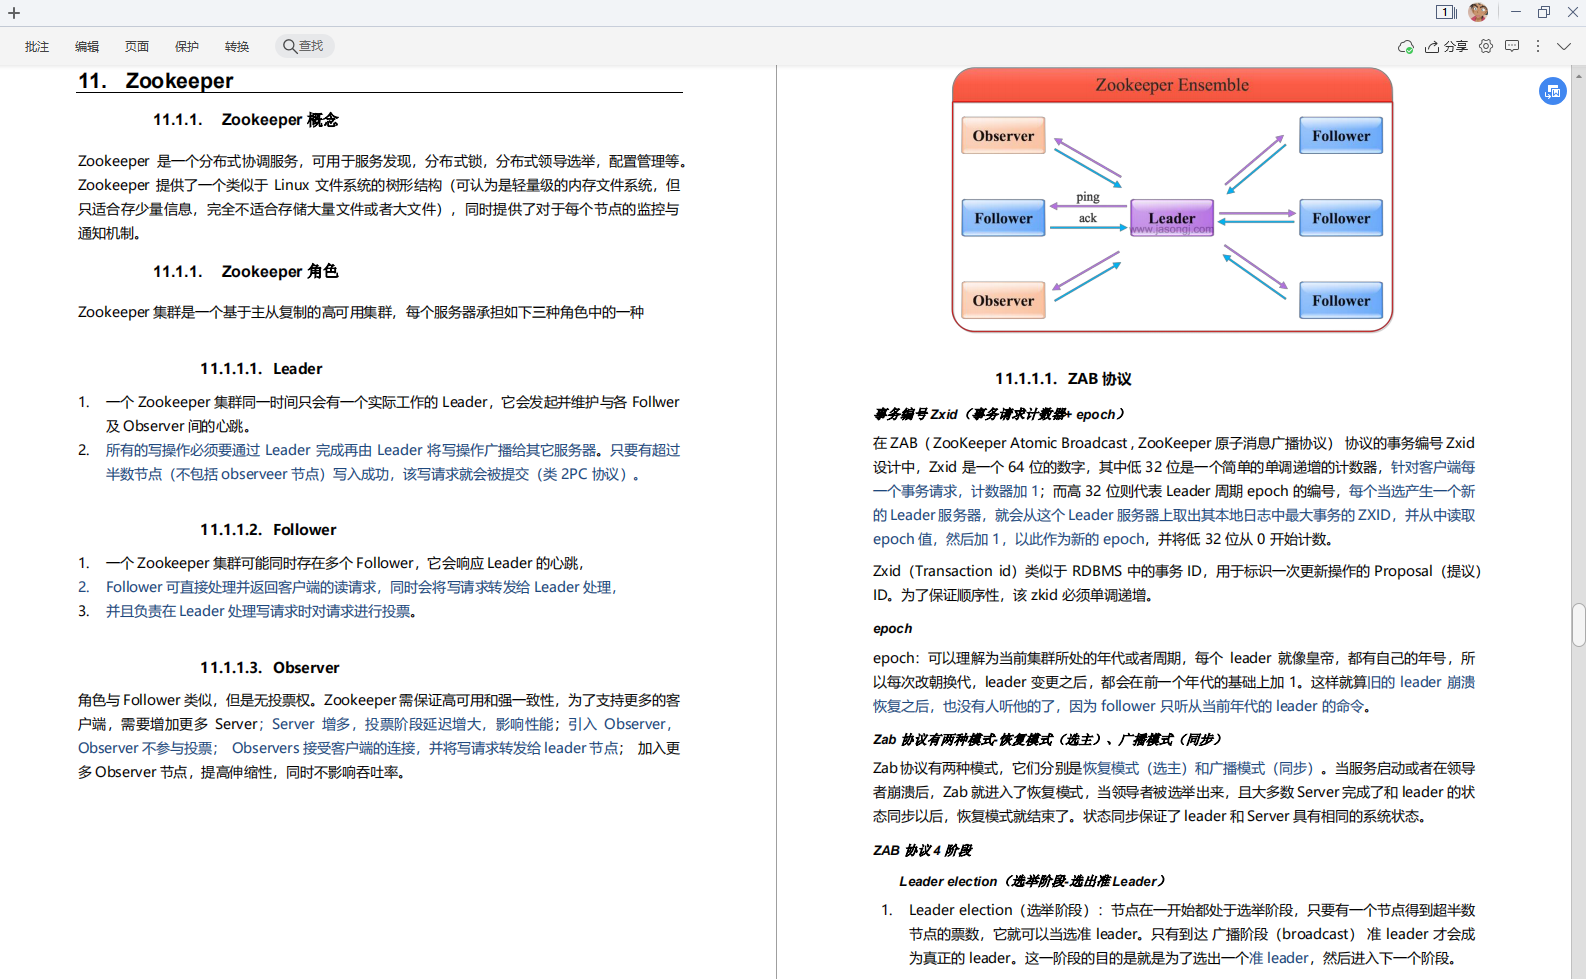Open the 保护 protect menu
Image resolution: width=1586 pixels, height=979 pixels.
click(187, 47)
